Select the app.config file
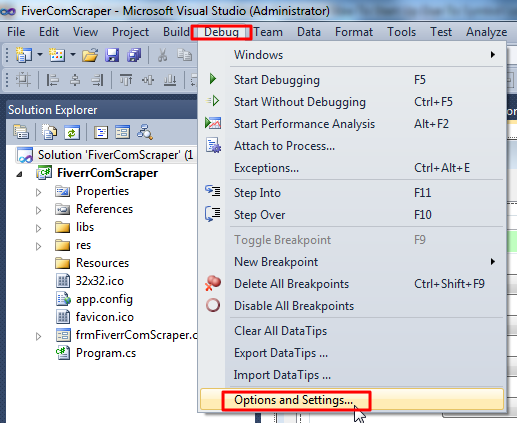The height and width of the screenshot is (423, 517). (x=104, y=299)
